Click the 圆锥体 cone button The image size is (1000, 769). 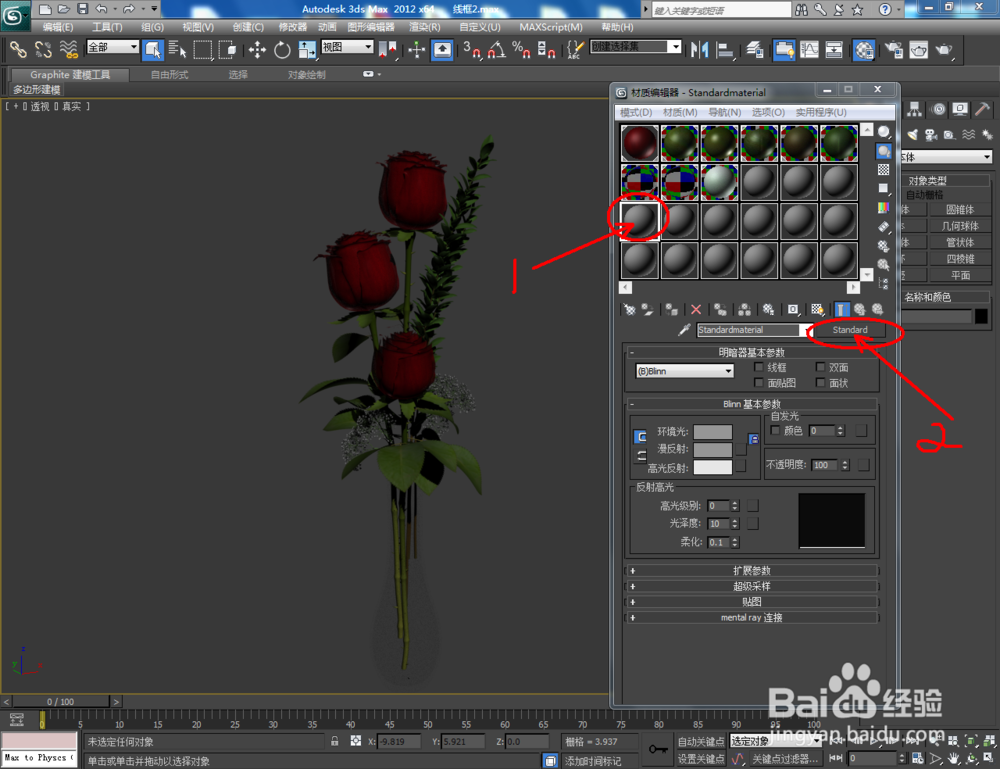(960, 209)
